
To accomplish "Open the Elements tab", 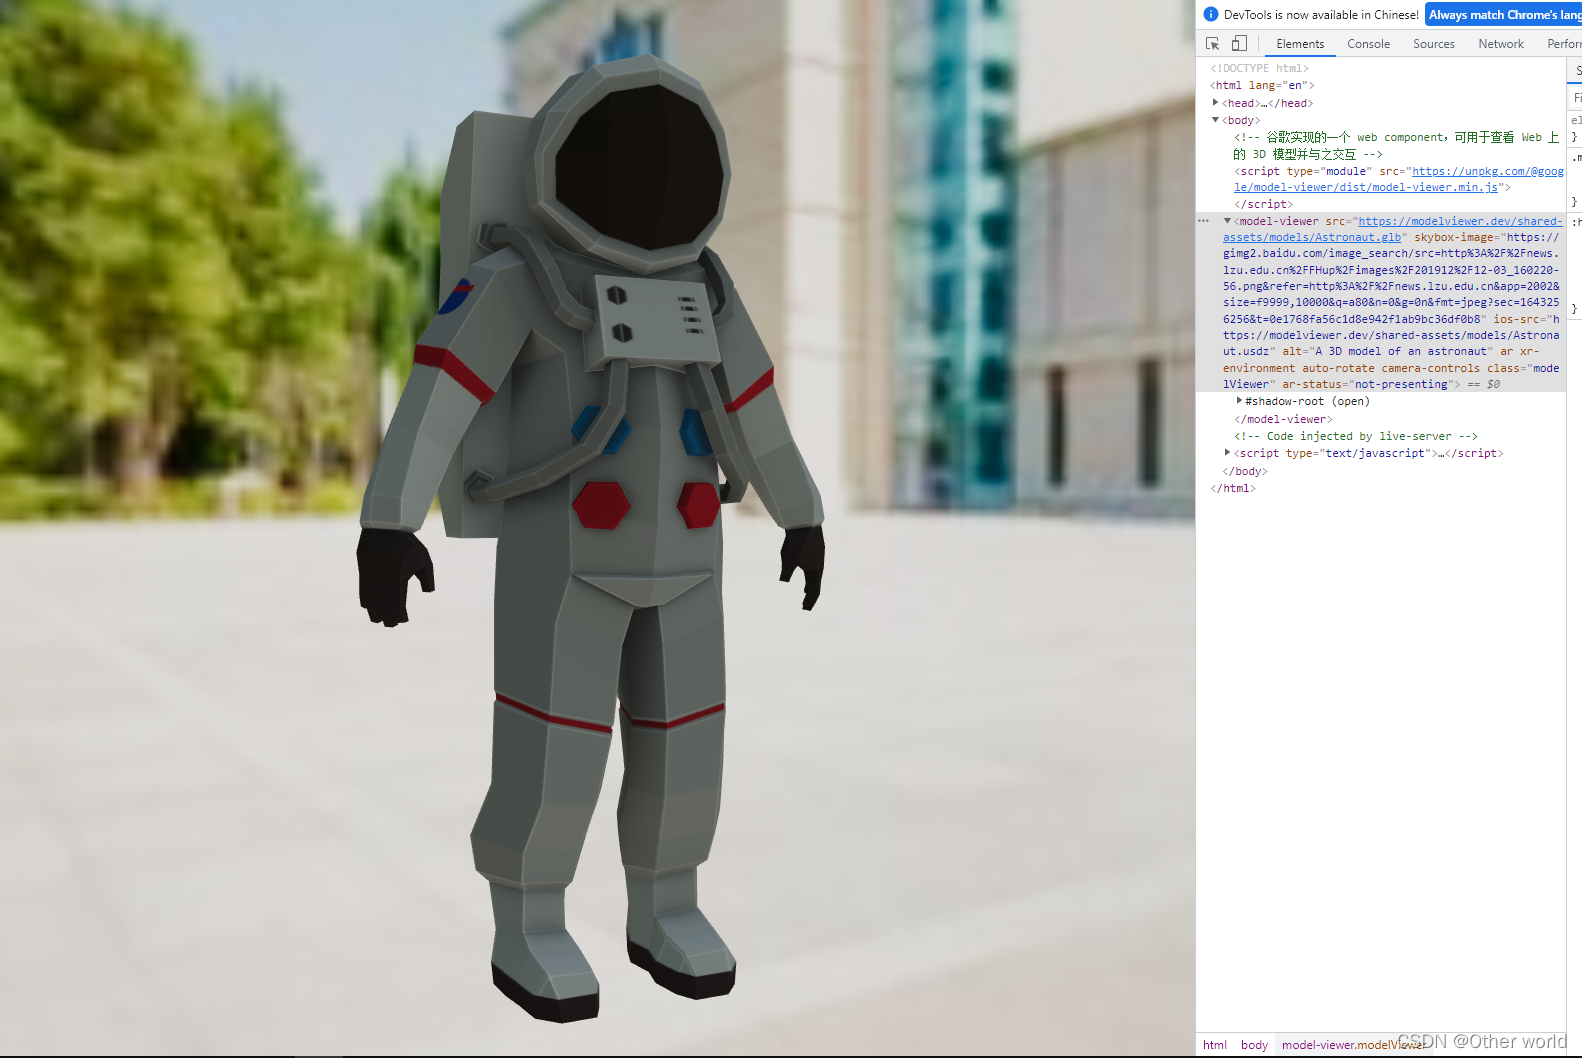I will tap(1300, 44).
